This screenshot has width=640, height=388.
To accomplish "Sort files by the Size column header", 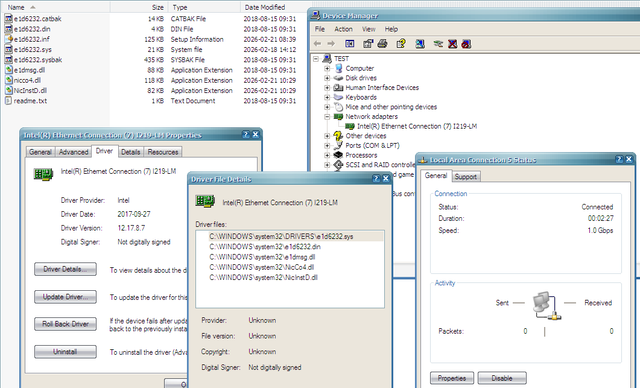I will (x=138, y=7).
